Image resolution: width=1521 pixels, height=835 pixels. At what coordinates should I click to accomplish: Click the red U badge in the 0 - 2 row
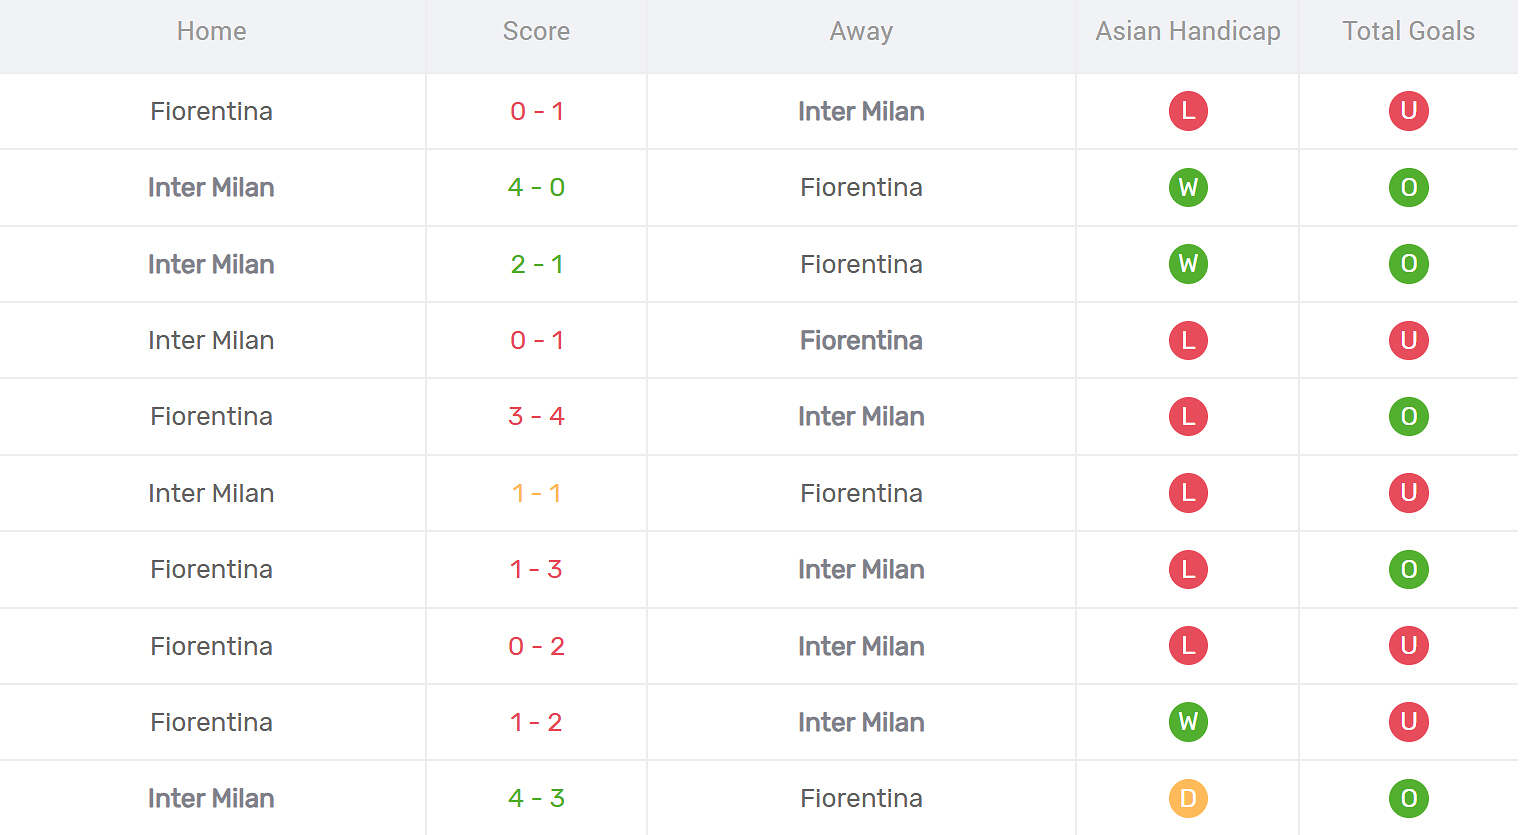pos(1408,646)
